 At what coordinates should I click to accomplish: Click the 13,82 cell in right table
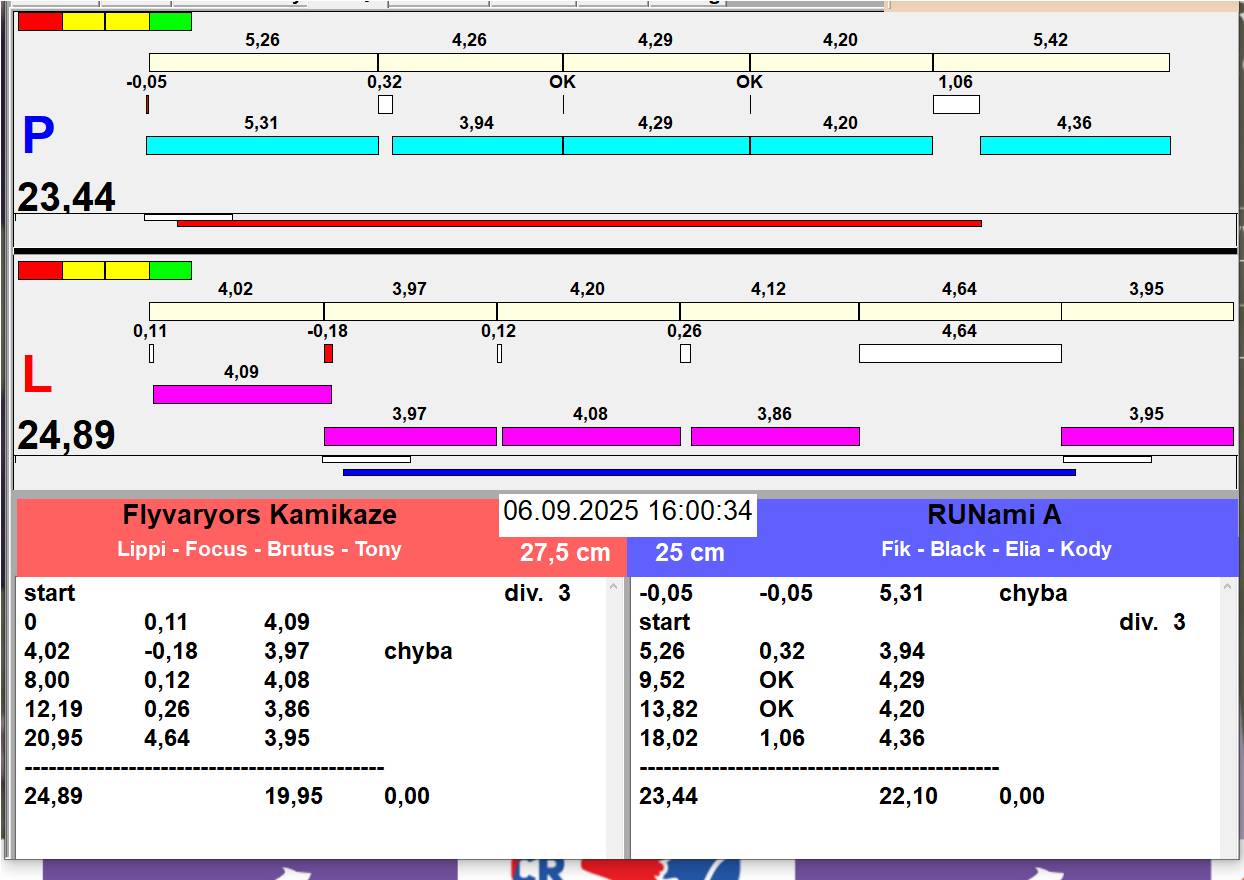[668, 709]
